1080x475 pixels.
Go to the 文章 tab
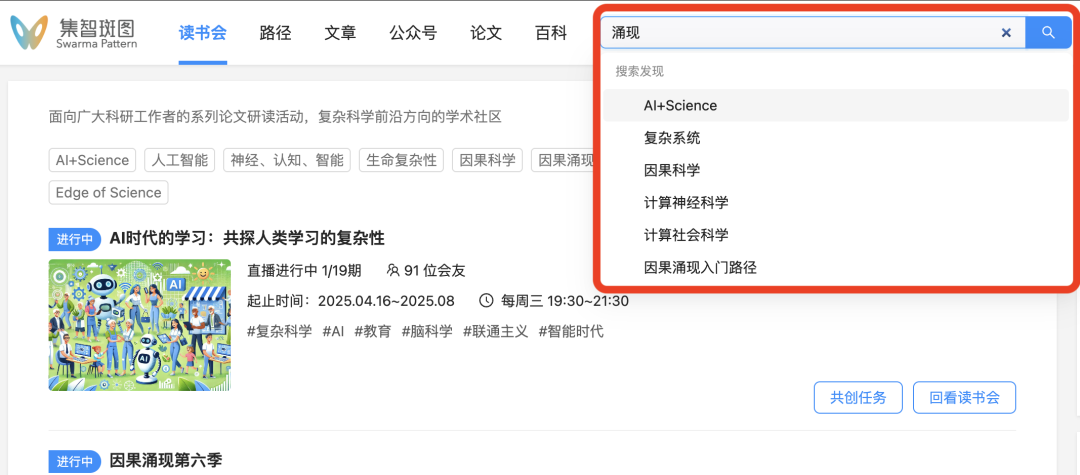coord(340,33)
